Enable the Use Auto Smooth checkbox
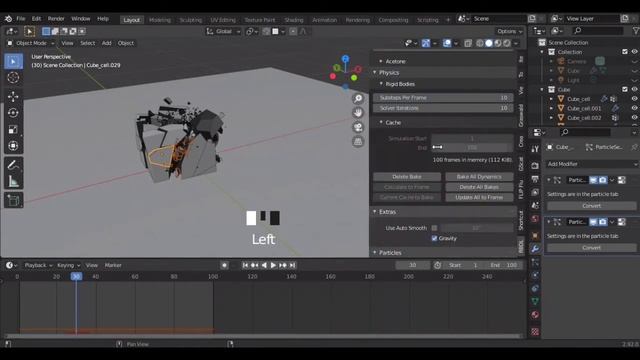640x360 pixels. 434,228
